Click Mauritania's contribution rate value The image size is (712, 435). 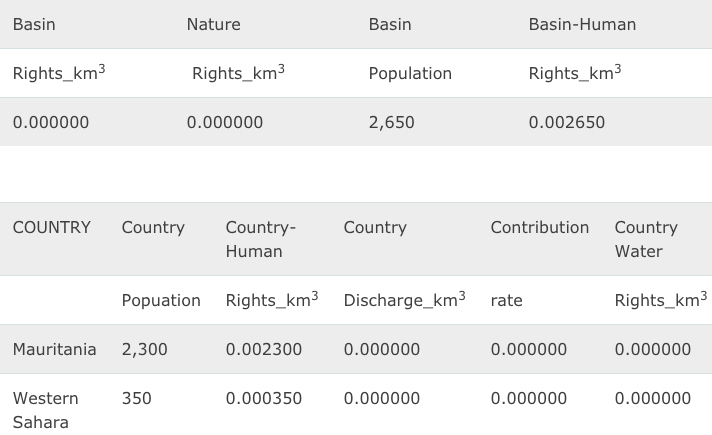[528, 349]
